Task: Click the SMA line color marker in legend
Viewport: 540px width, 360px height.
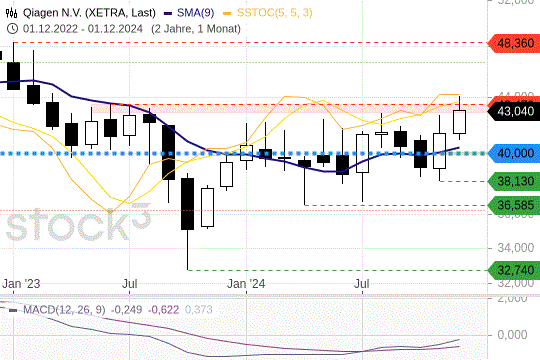Action: [x=168, y=14]
